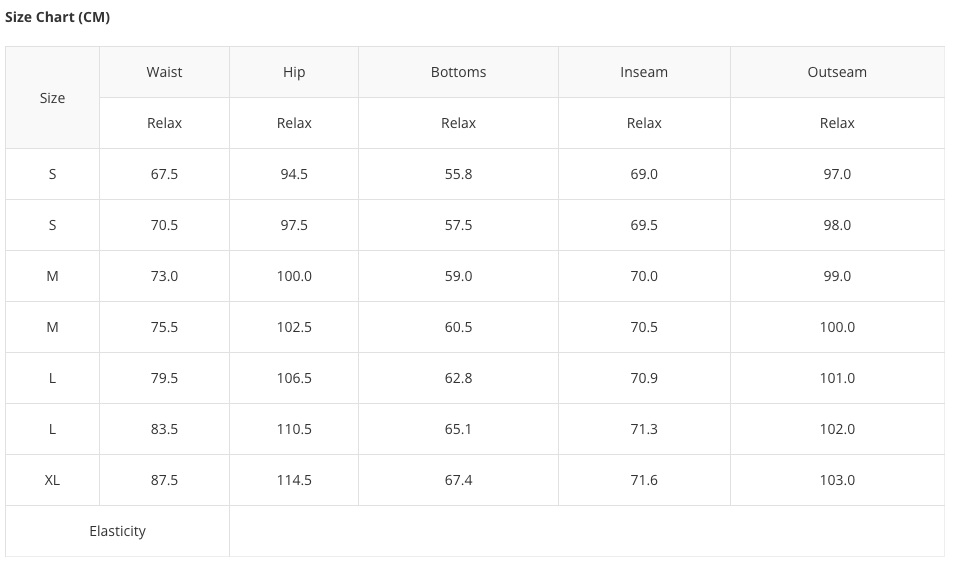962x579 pixels.
Task: Click the 67.5 waist value
Action: [164, 174]
